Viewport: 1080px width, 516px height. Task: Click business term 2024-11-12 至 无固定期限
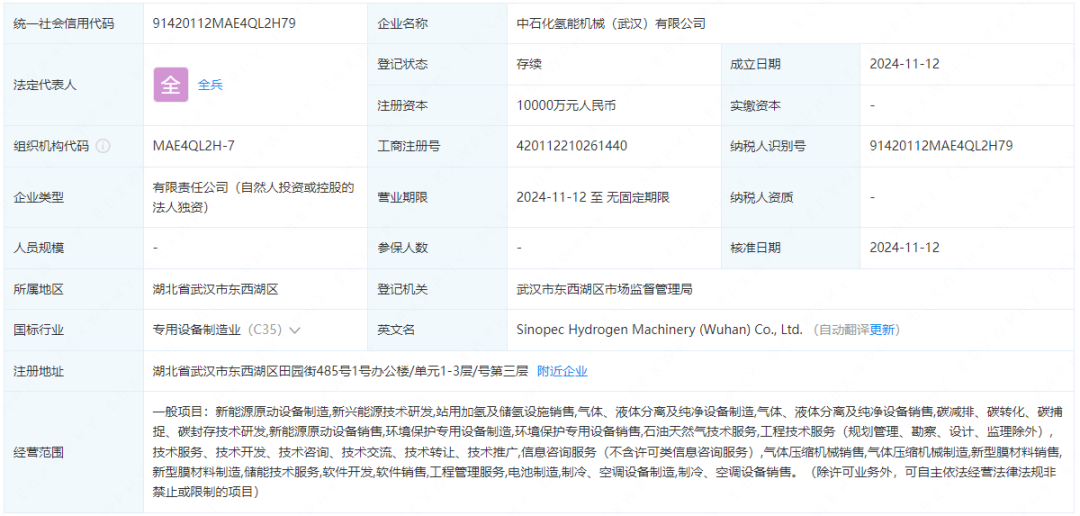coord(592,198)
